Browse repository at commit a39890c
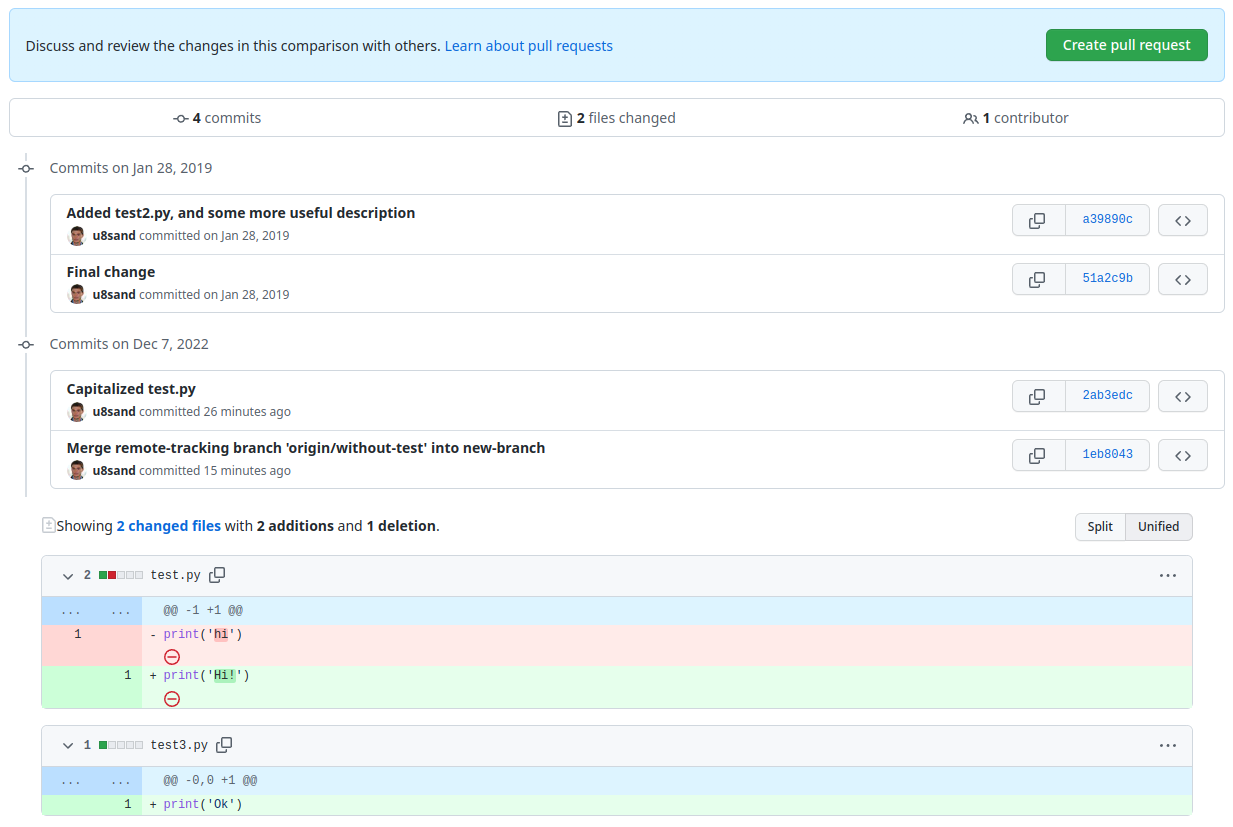Screen dimensions: 1233x827 1182,220
